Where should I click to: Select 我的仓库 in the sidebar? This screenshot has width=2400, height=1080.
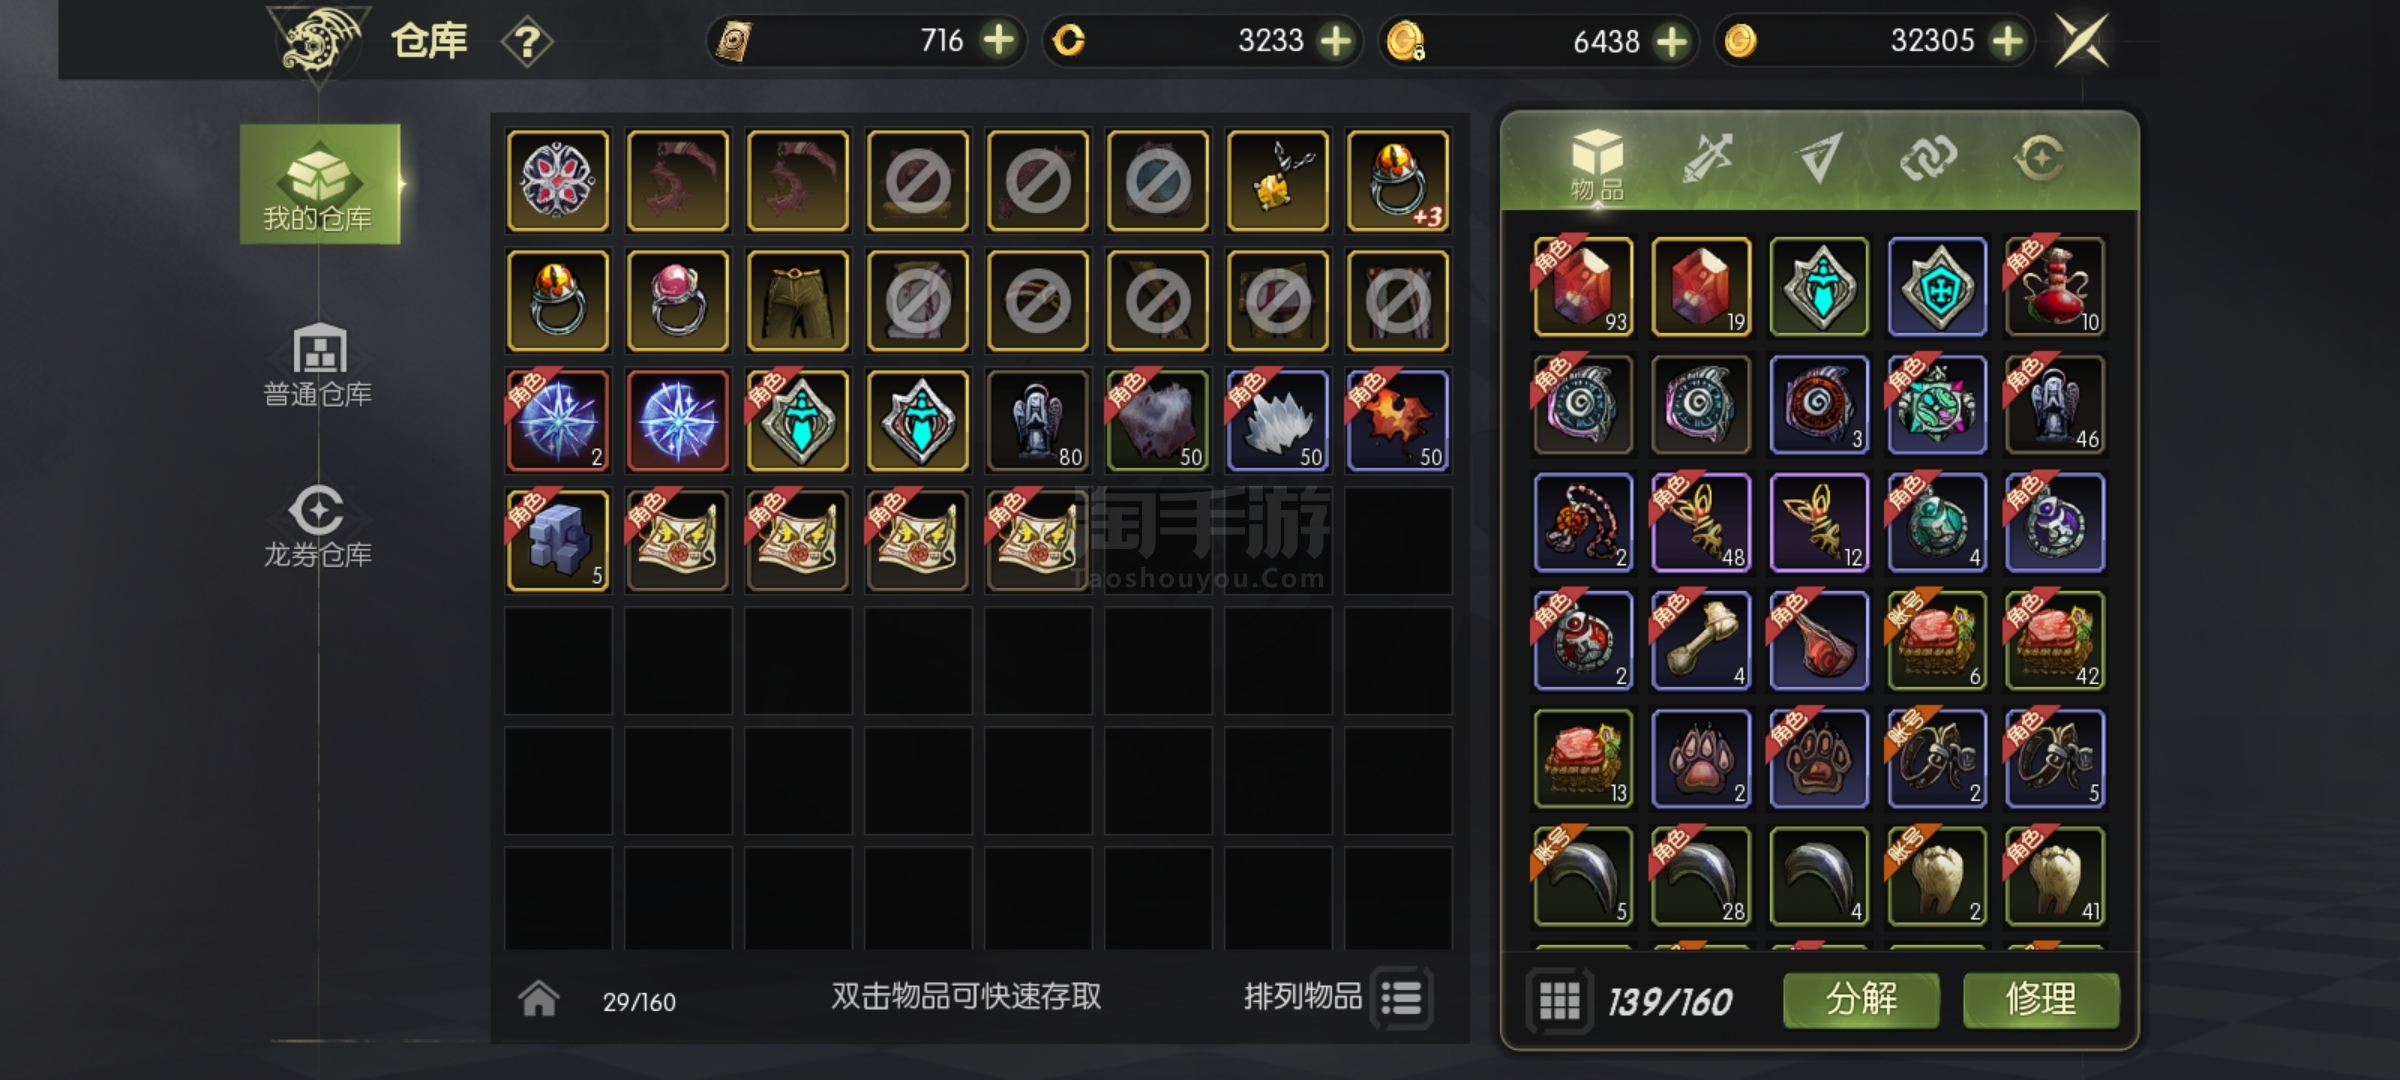tap(320, 184)
